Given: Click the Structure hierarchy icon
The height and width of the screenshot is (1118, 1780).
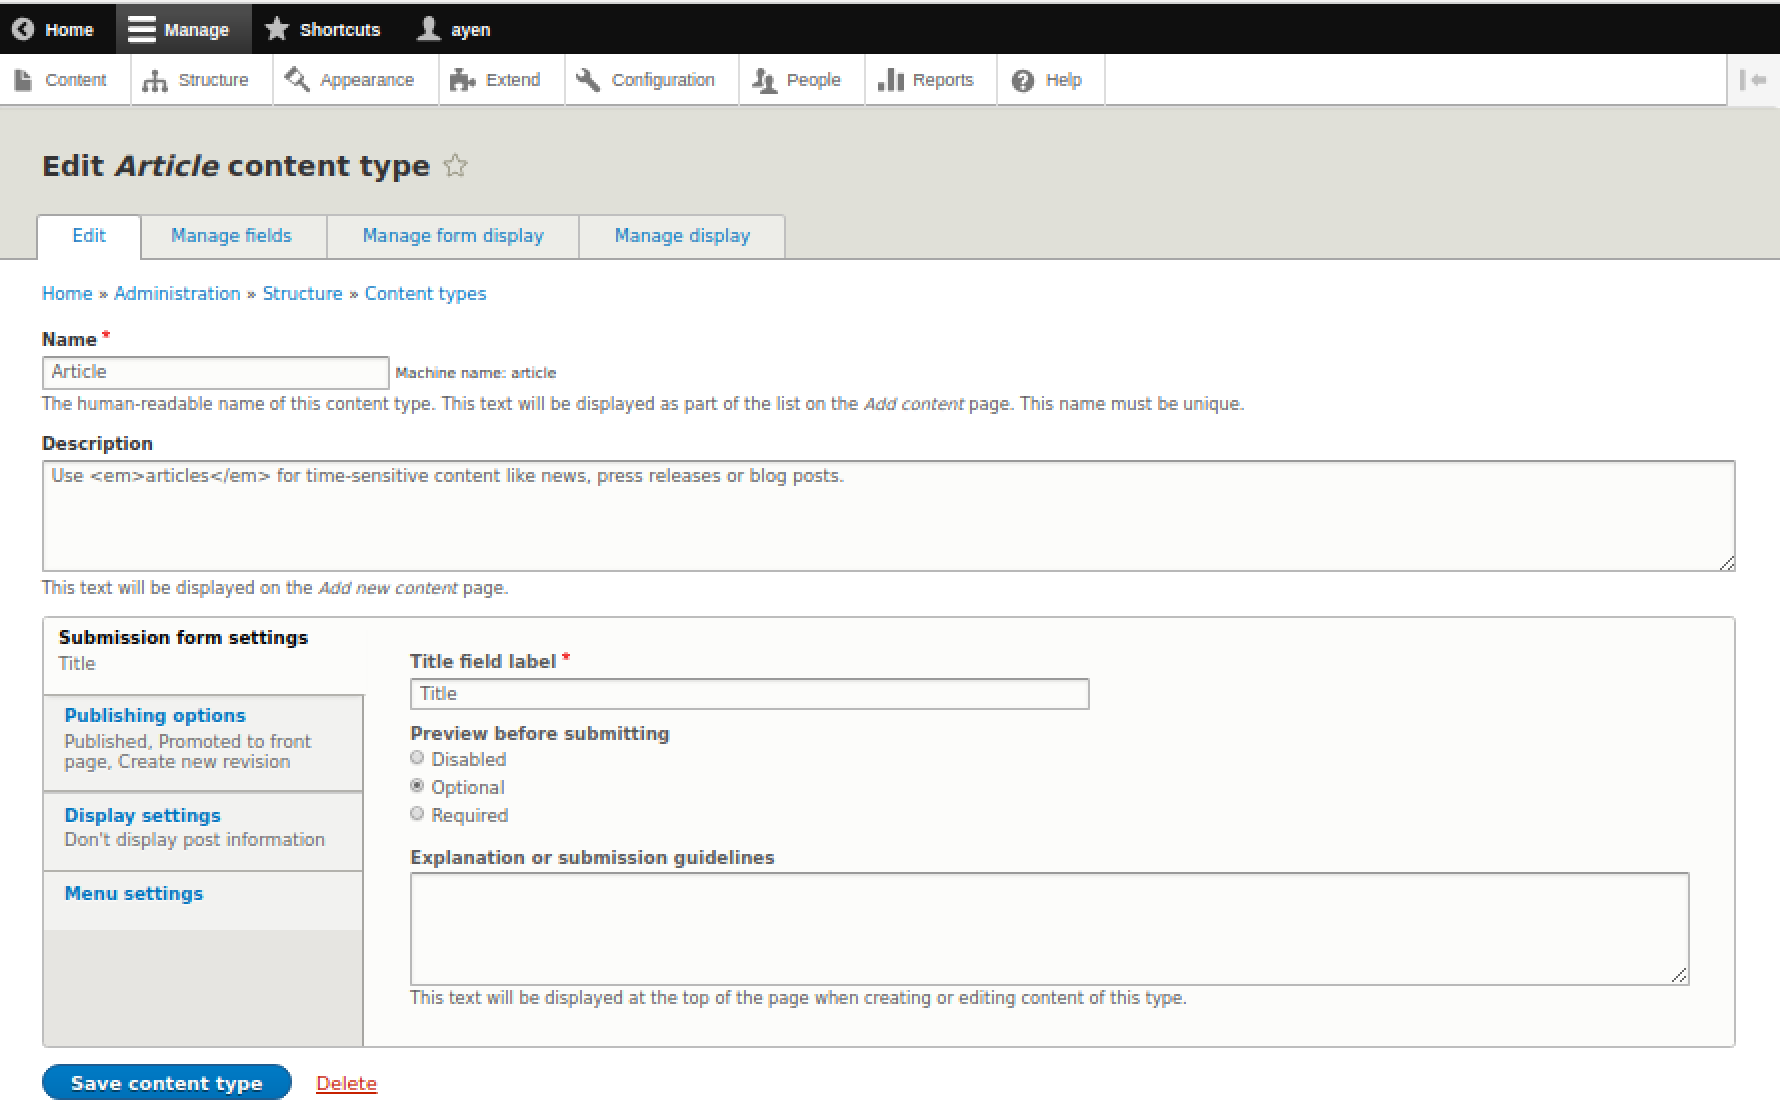Looking at the screenshot, I should click(155, 80).
